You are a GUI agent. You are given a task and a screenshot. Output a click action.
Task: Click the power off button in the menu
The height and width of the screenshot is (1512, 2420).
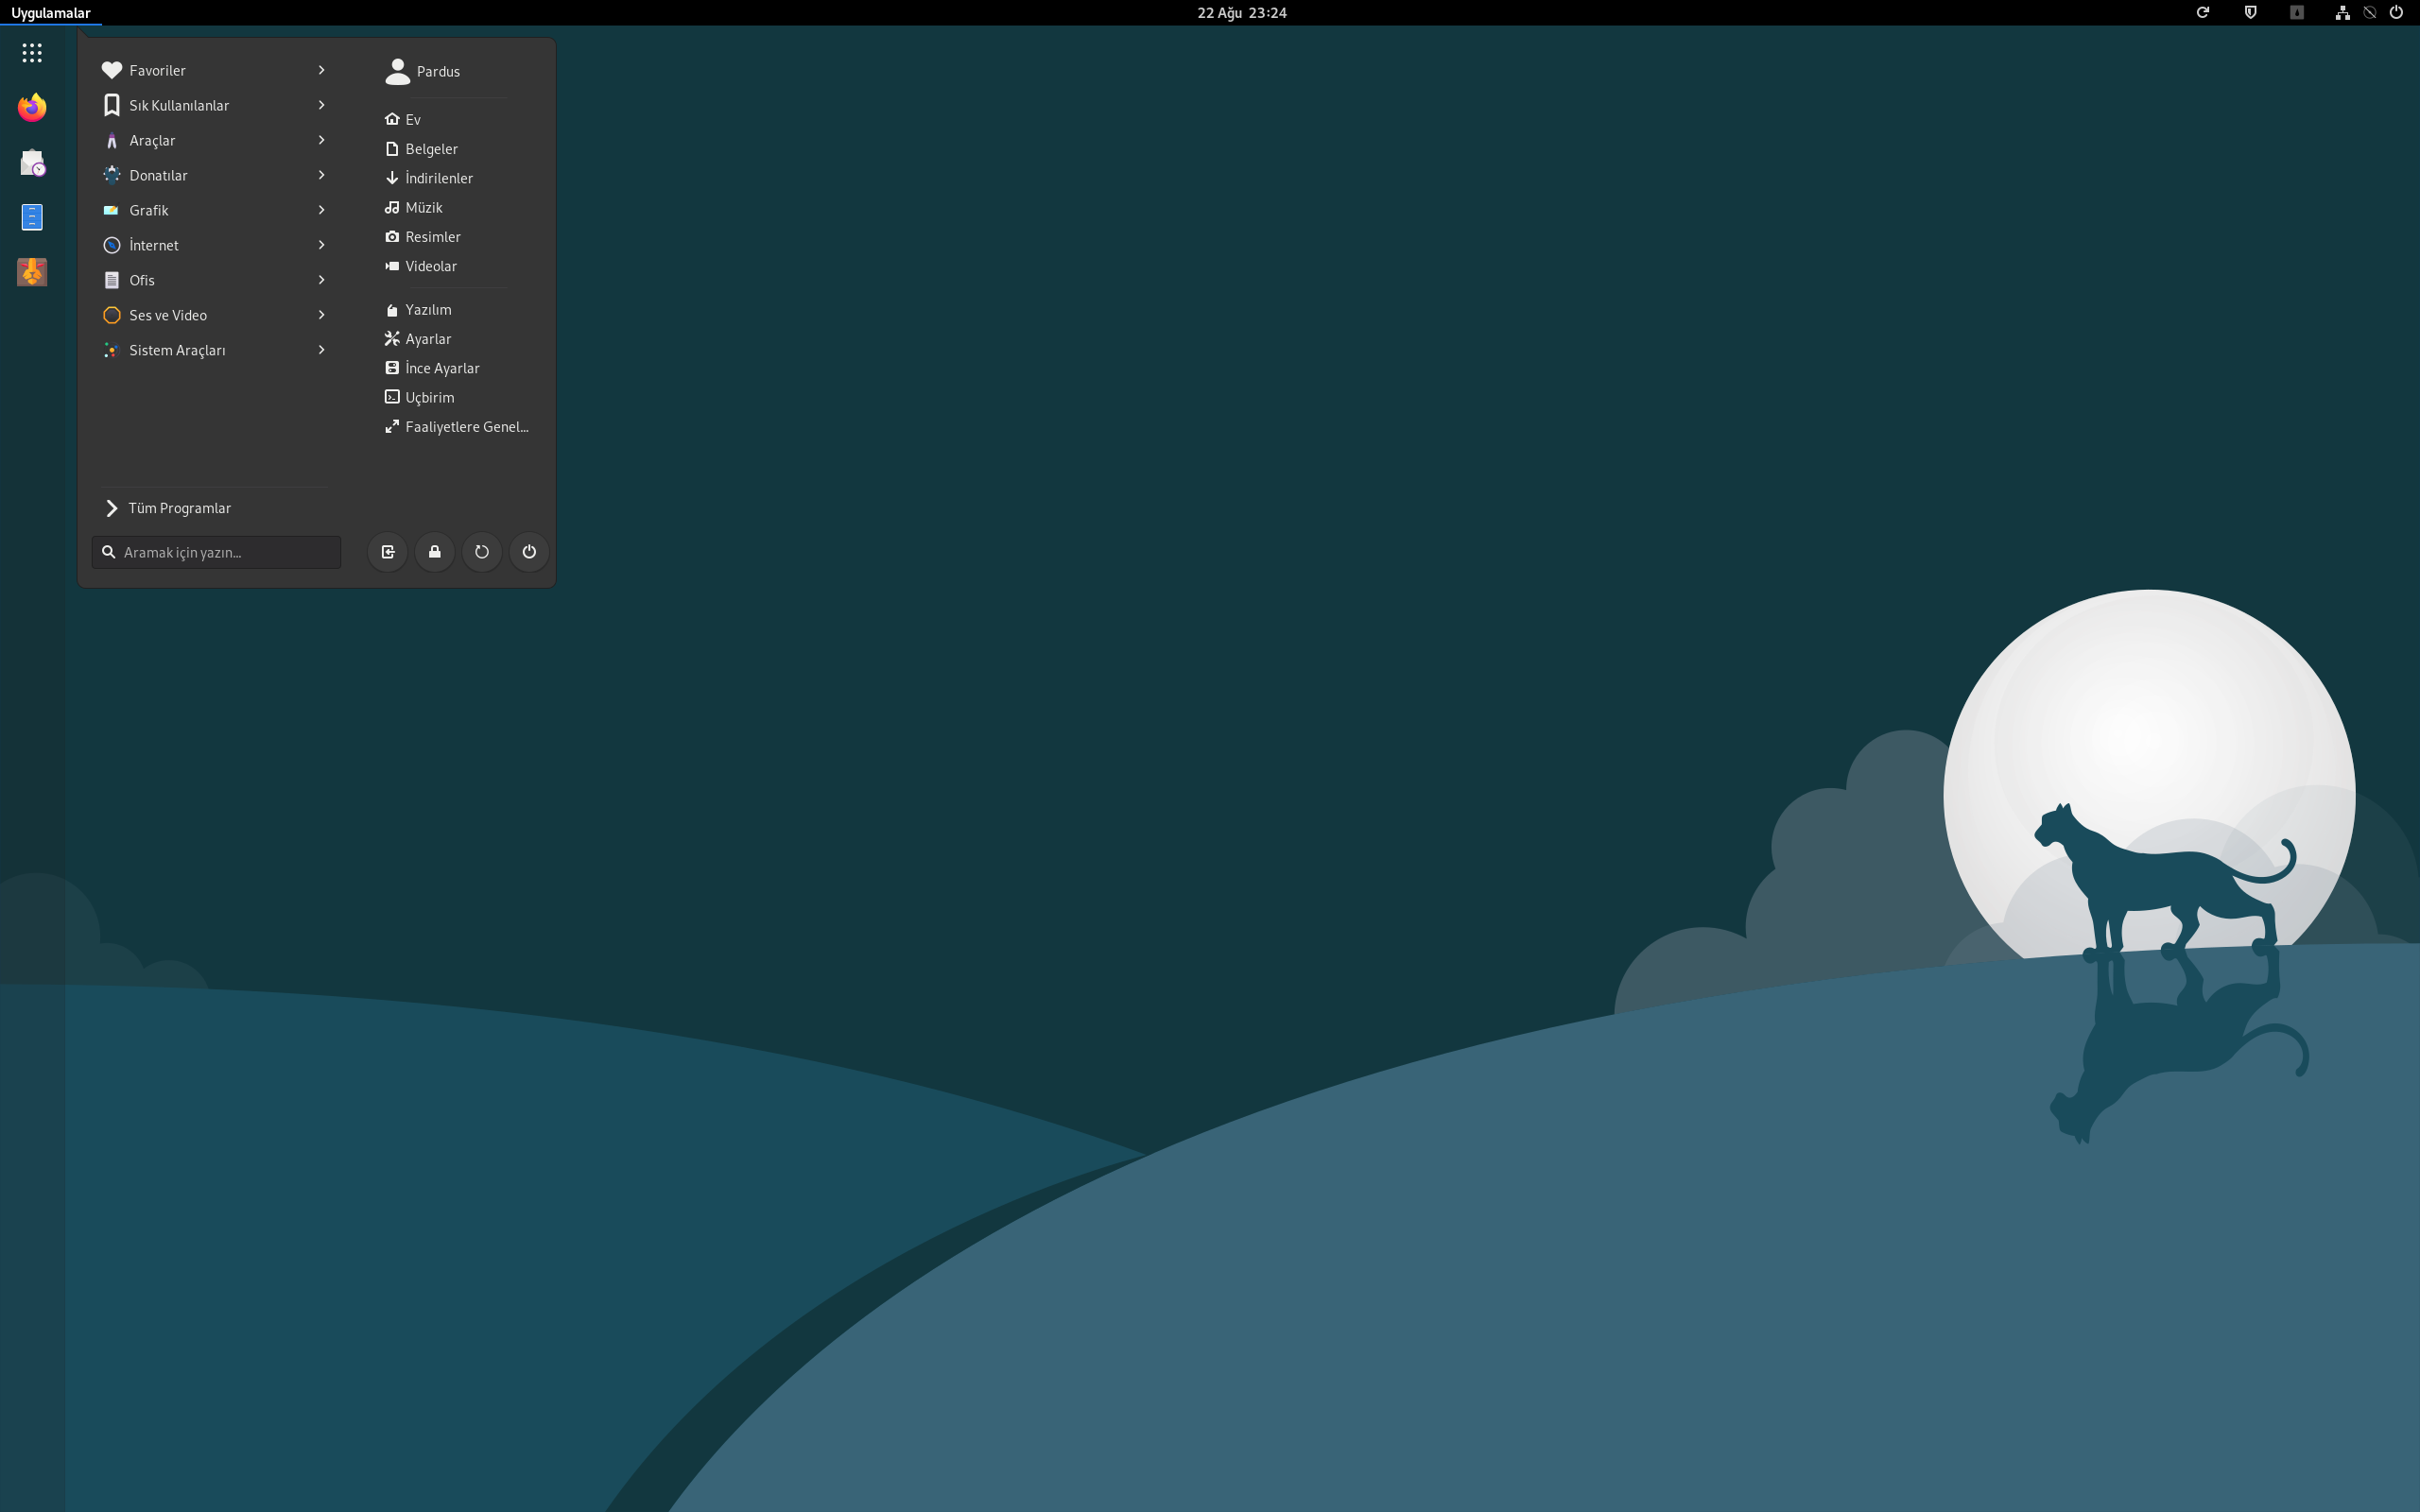(x=529, y=552)
